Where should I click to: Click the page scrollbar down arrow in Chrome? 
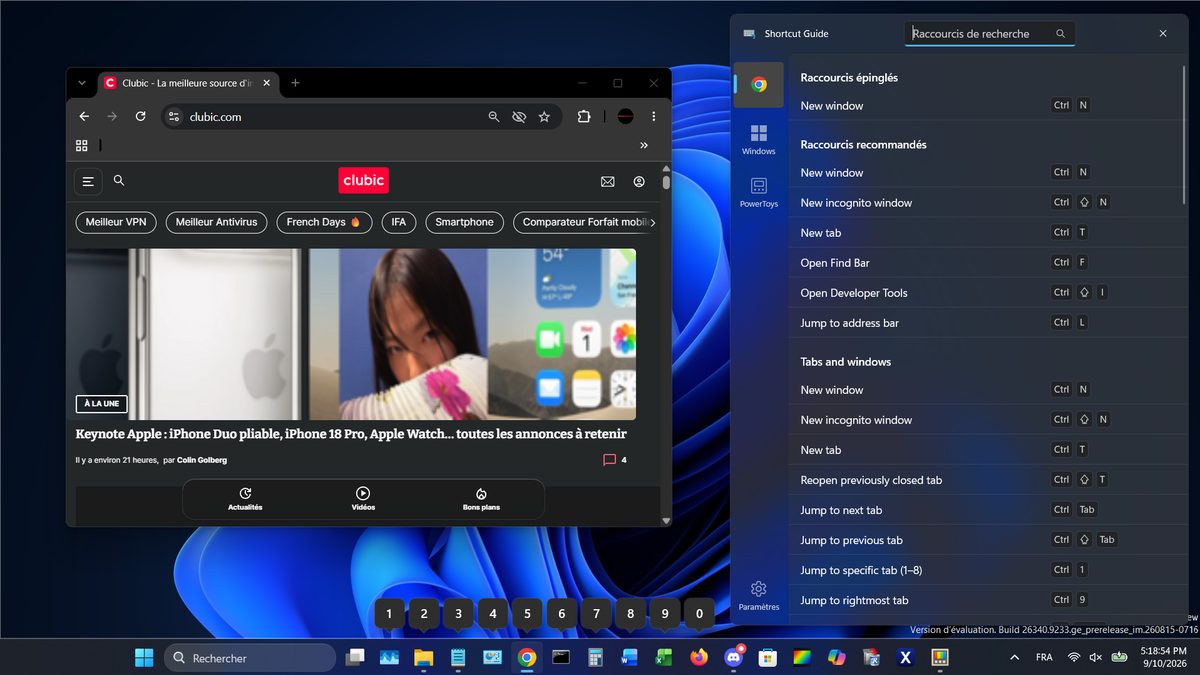[666, 521]
